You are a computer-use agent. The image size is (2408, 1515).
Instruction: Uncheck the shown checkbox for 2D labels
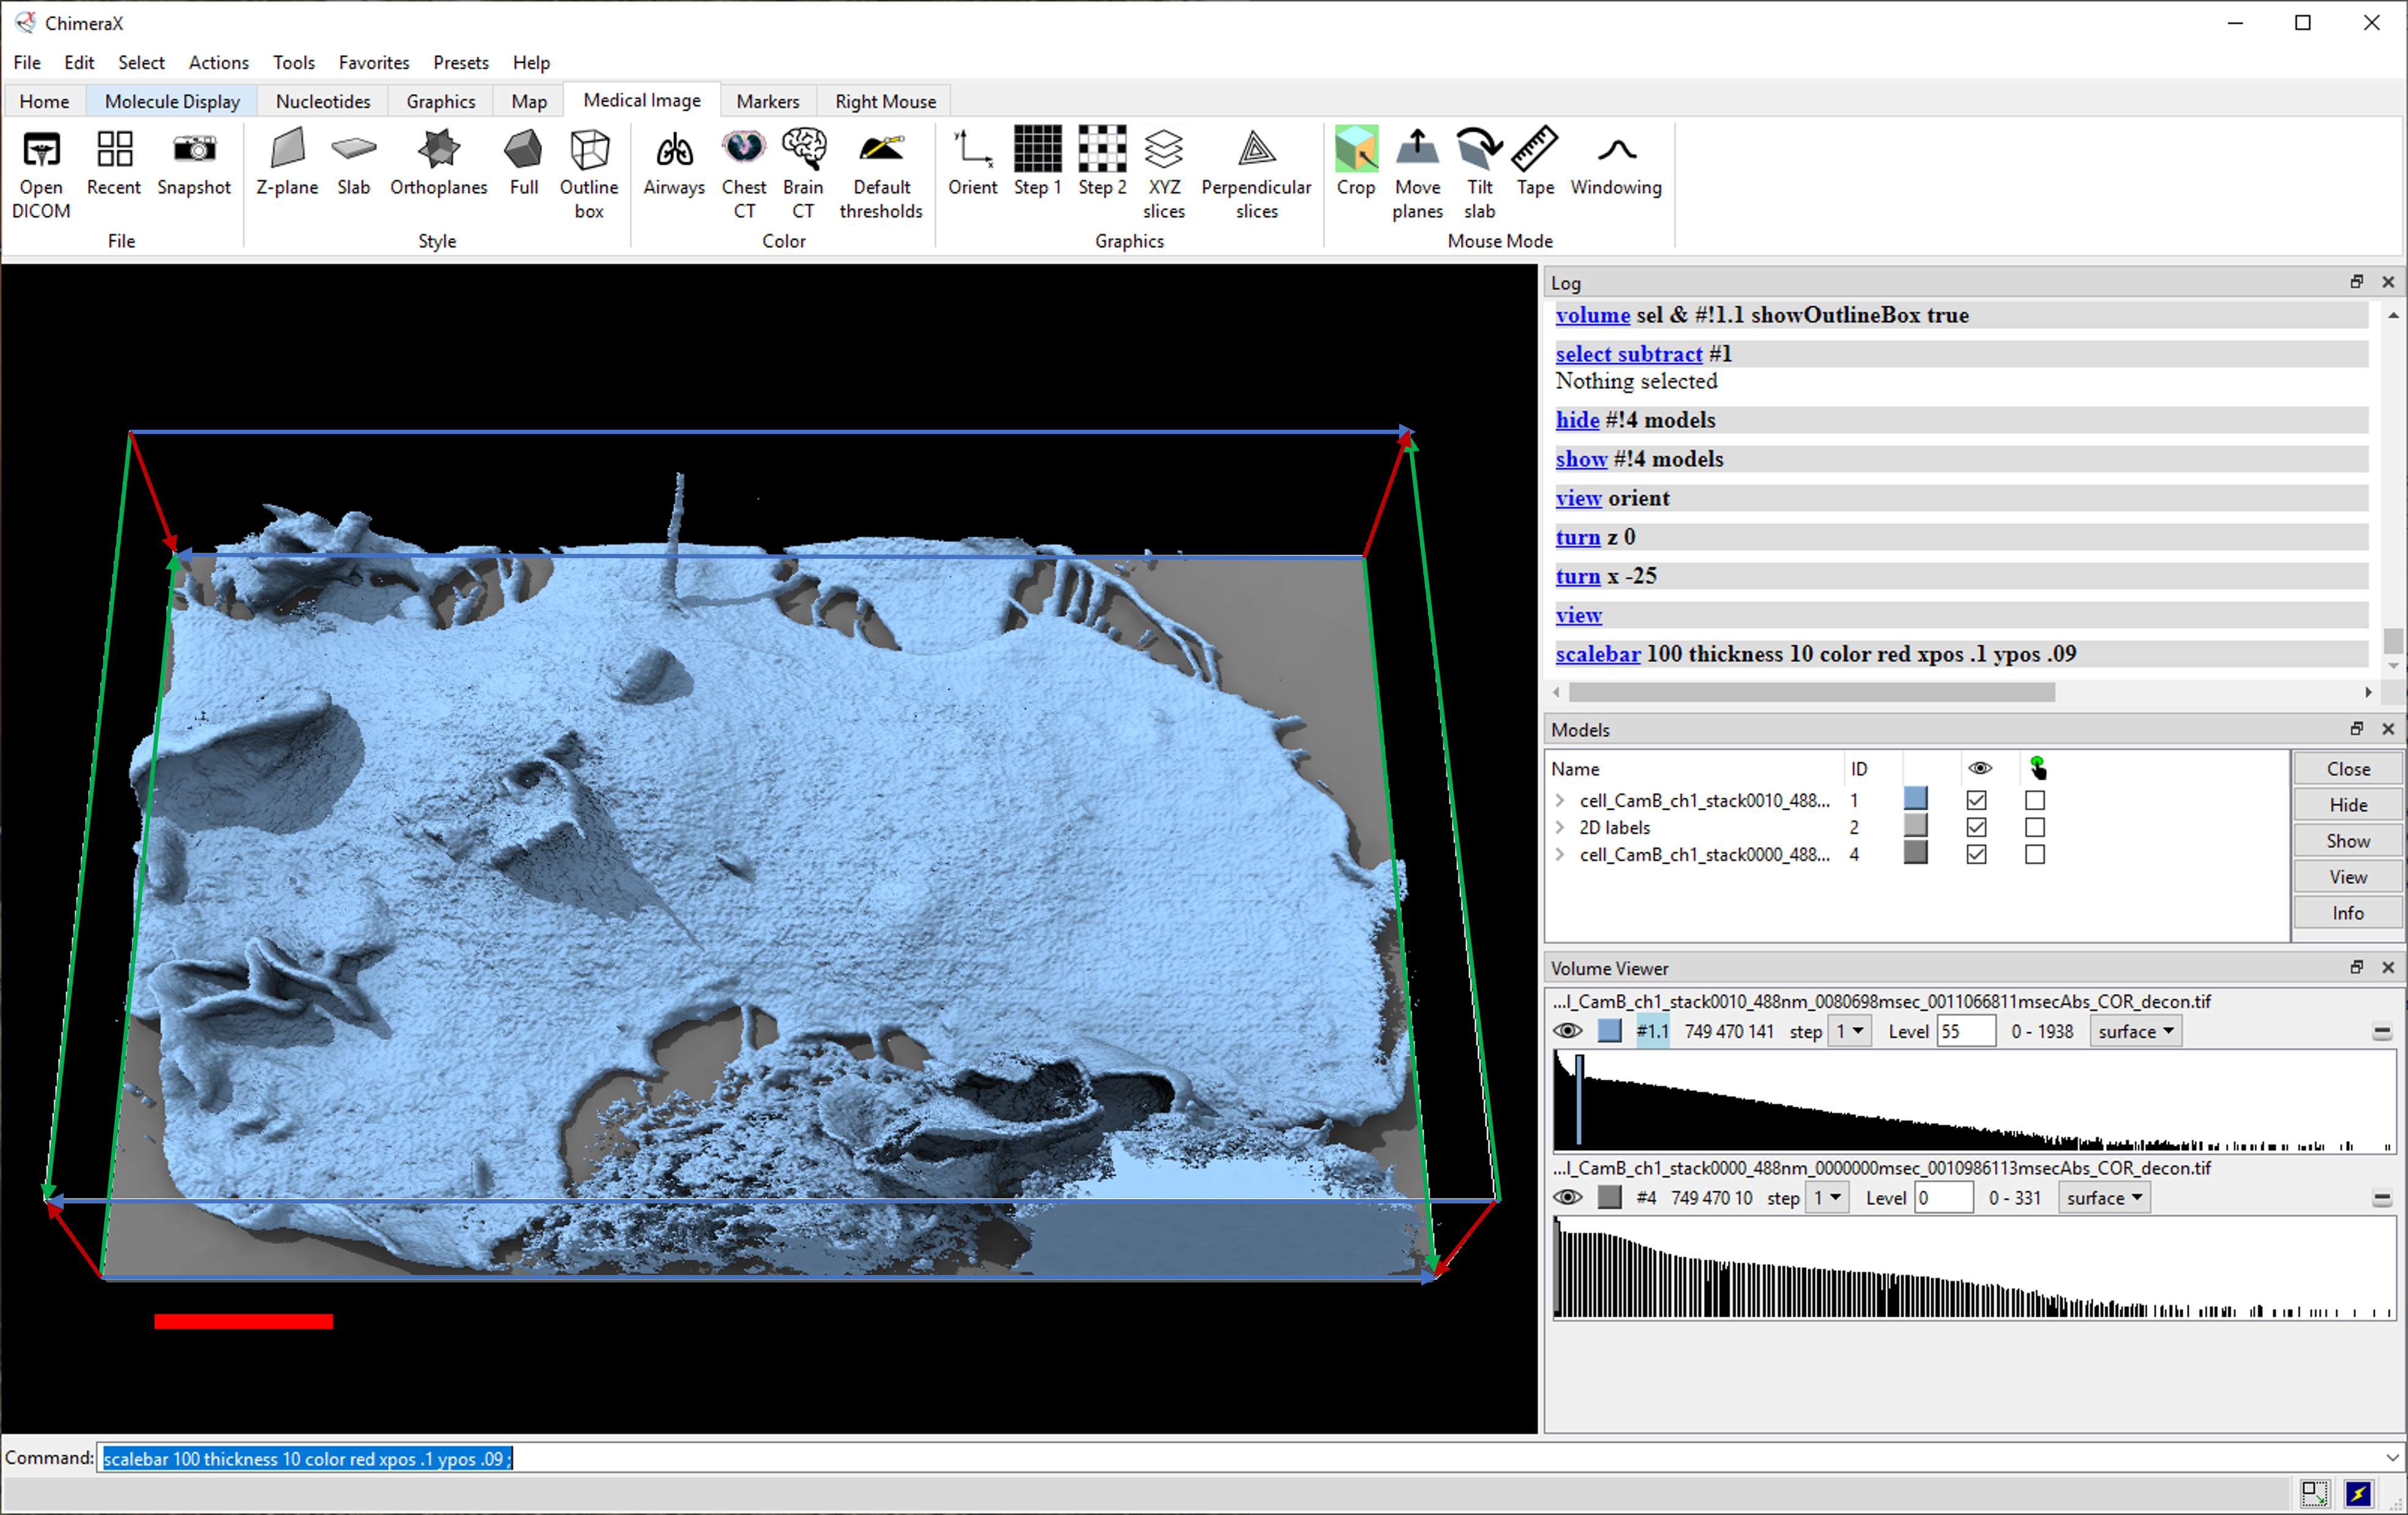pyautogui.click(x=1976, y=828)
